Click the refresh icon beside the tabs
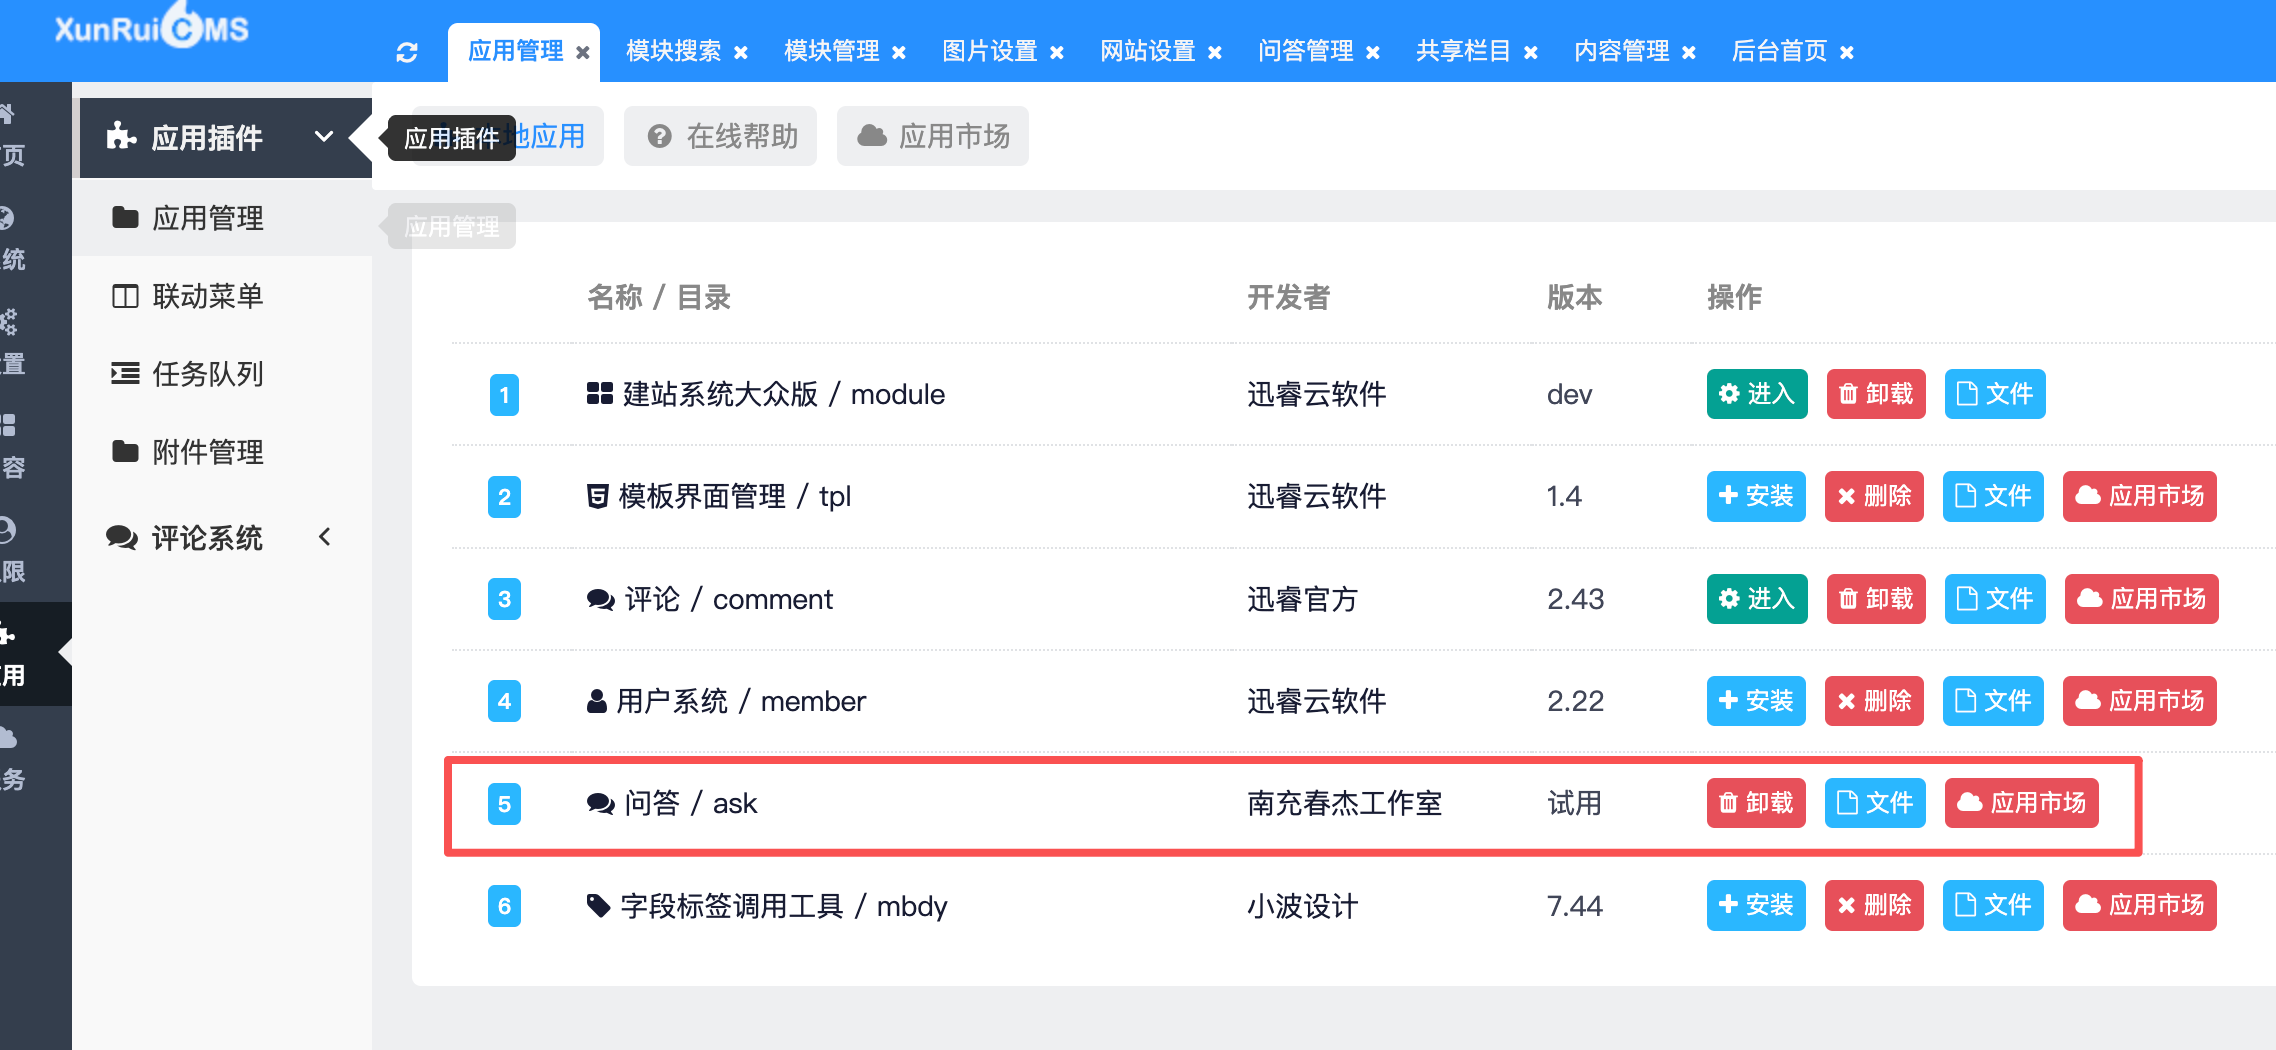Image resolution: width=2276 pixels, height=1050 pixels. 407,52
